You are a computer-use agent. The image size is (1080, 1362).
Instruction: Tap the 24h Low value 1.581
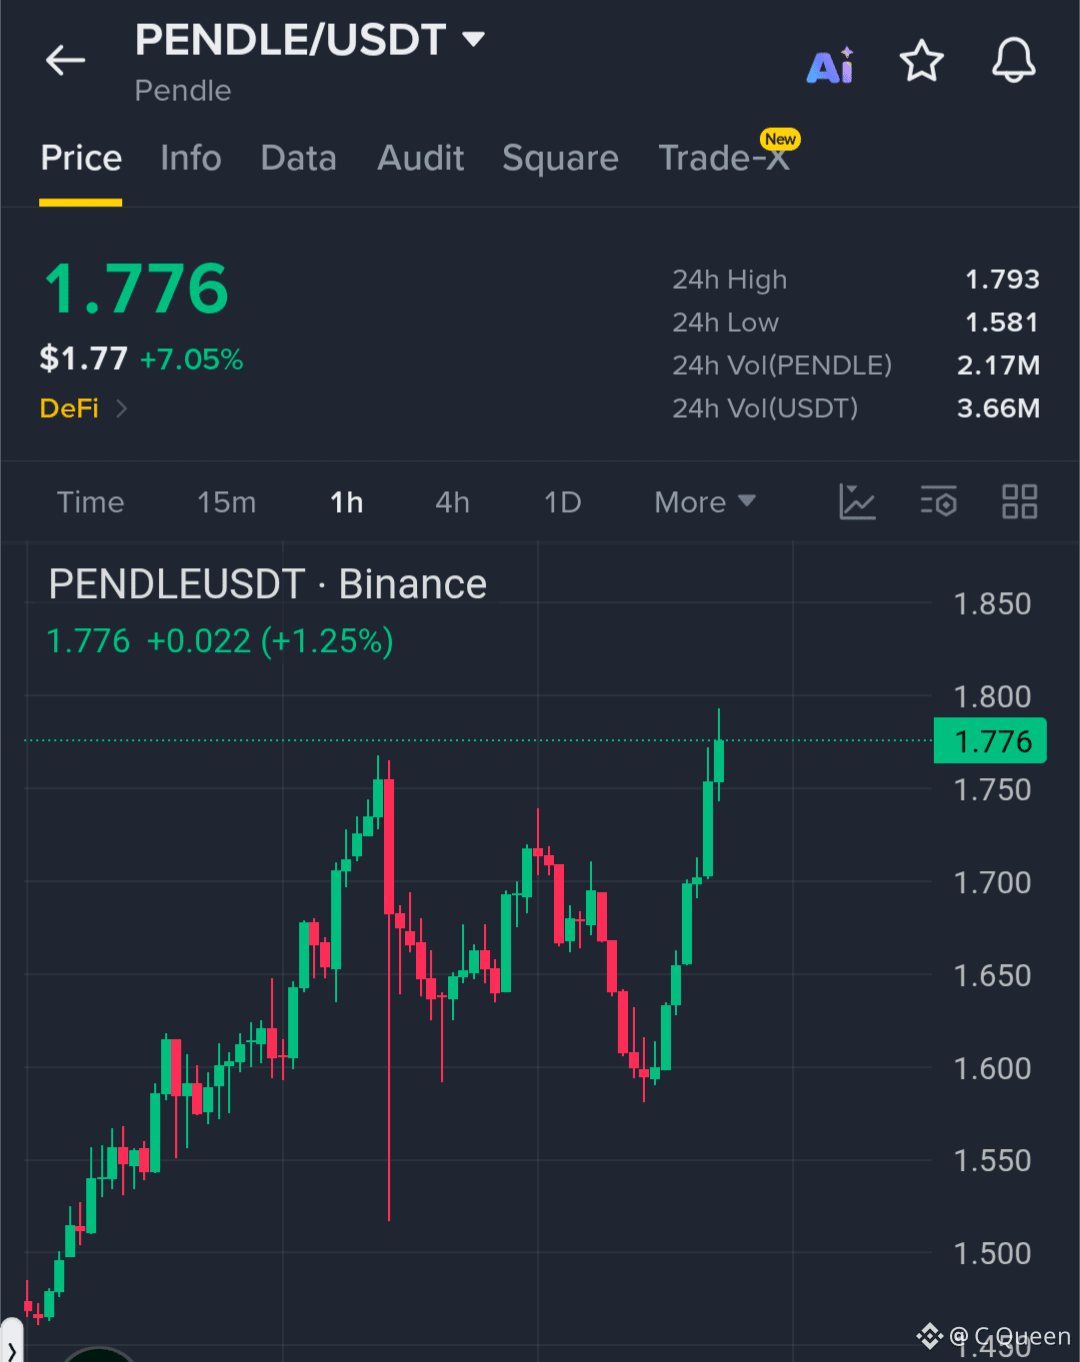(1002, 322)
